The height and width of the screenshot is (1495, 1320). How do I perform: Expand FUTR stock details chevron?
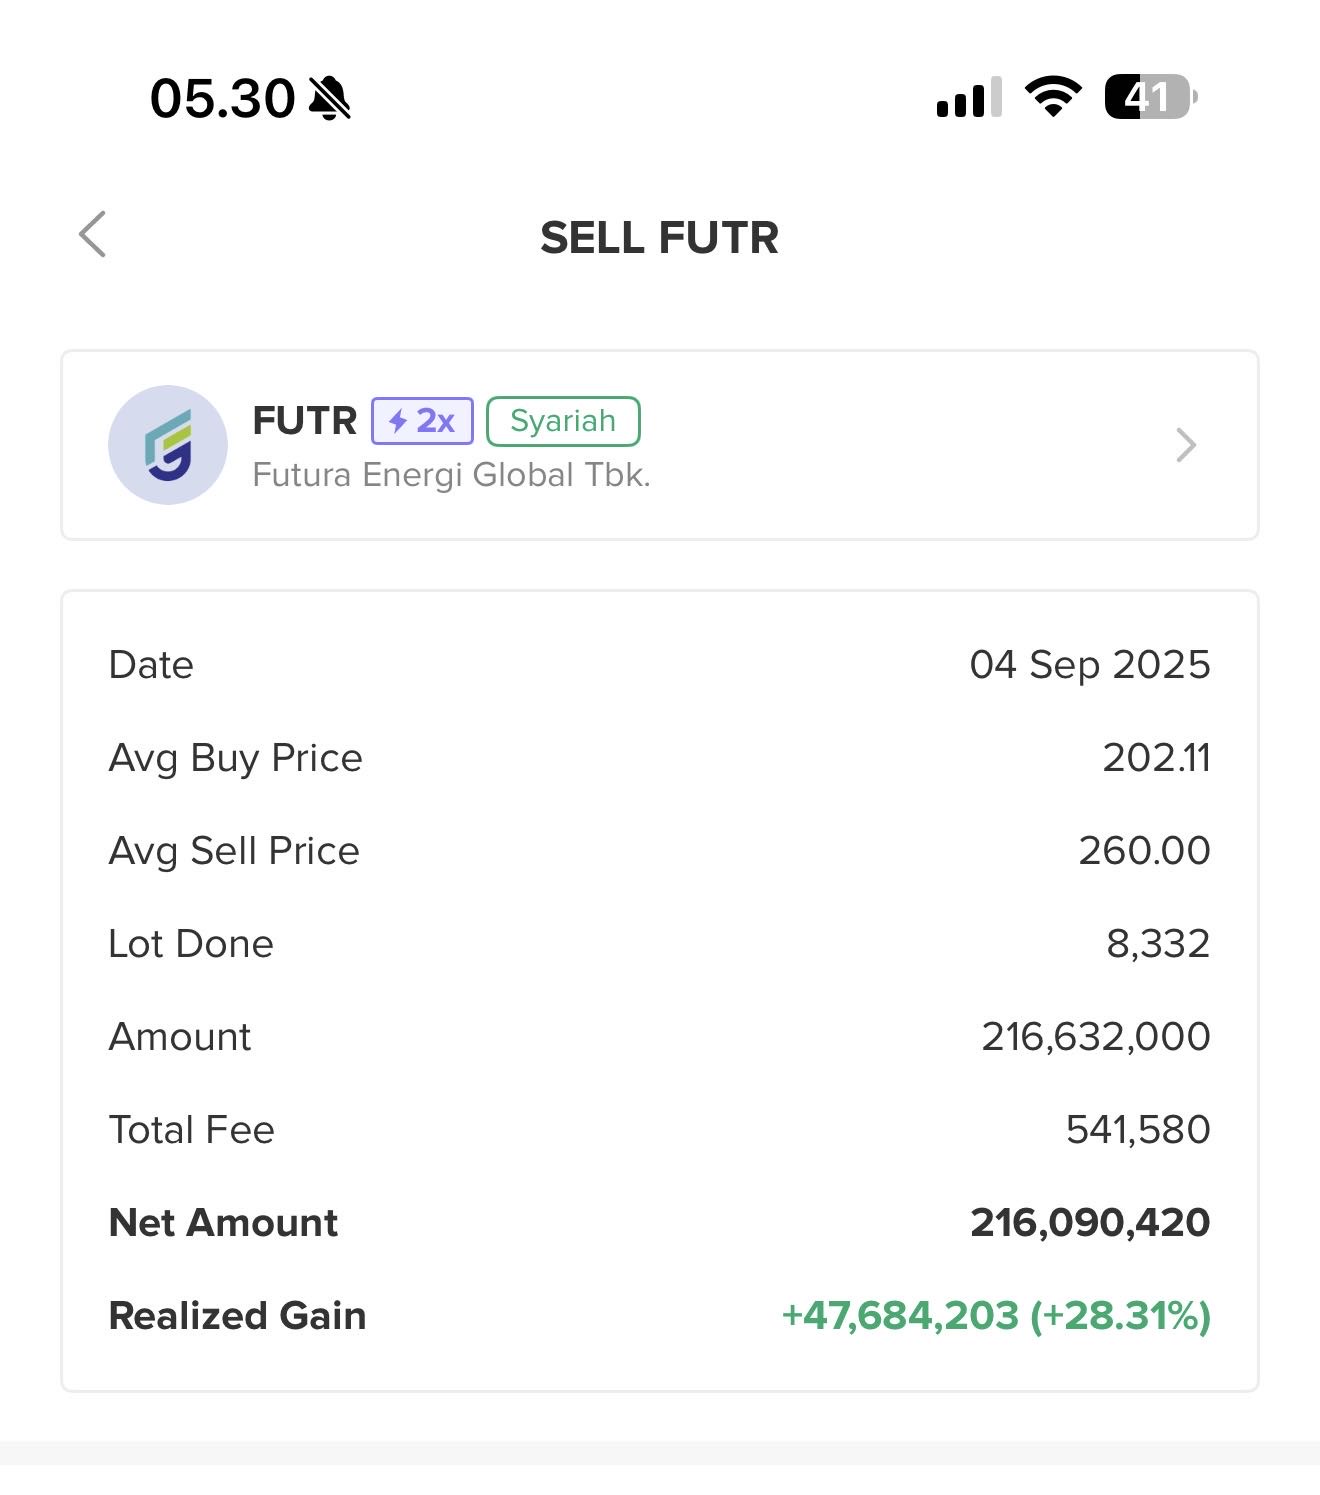1186,445
